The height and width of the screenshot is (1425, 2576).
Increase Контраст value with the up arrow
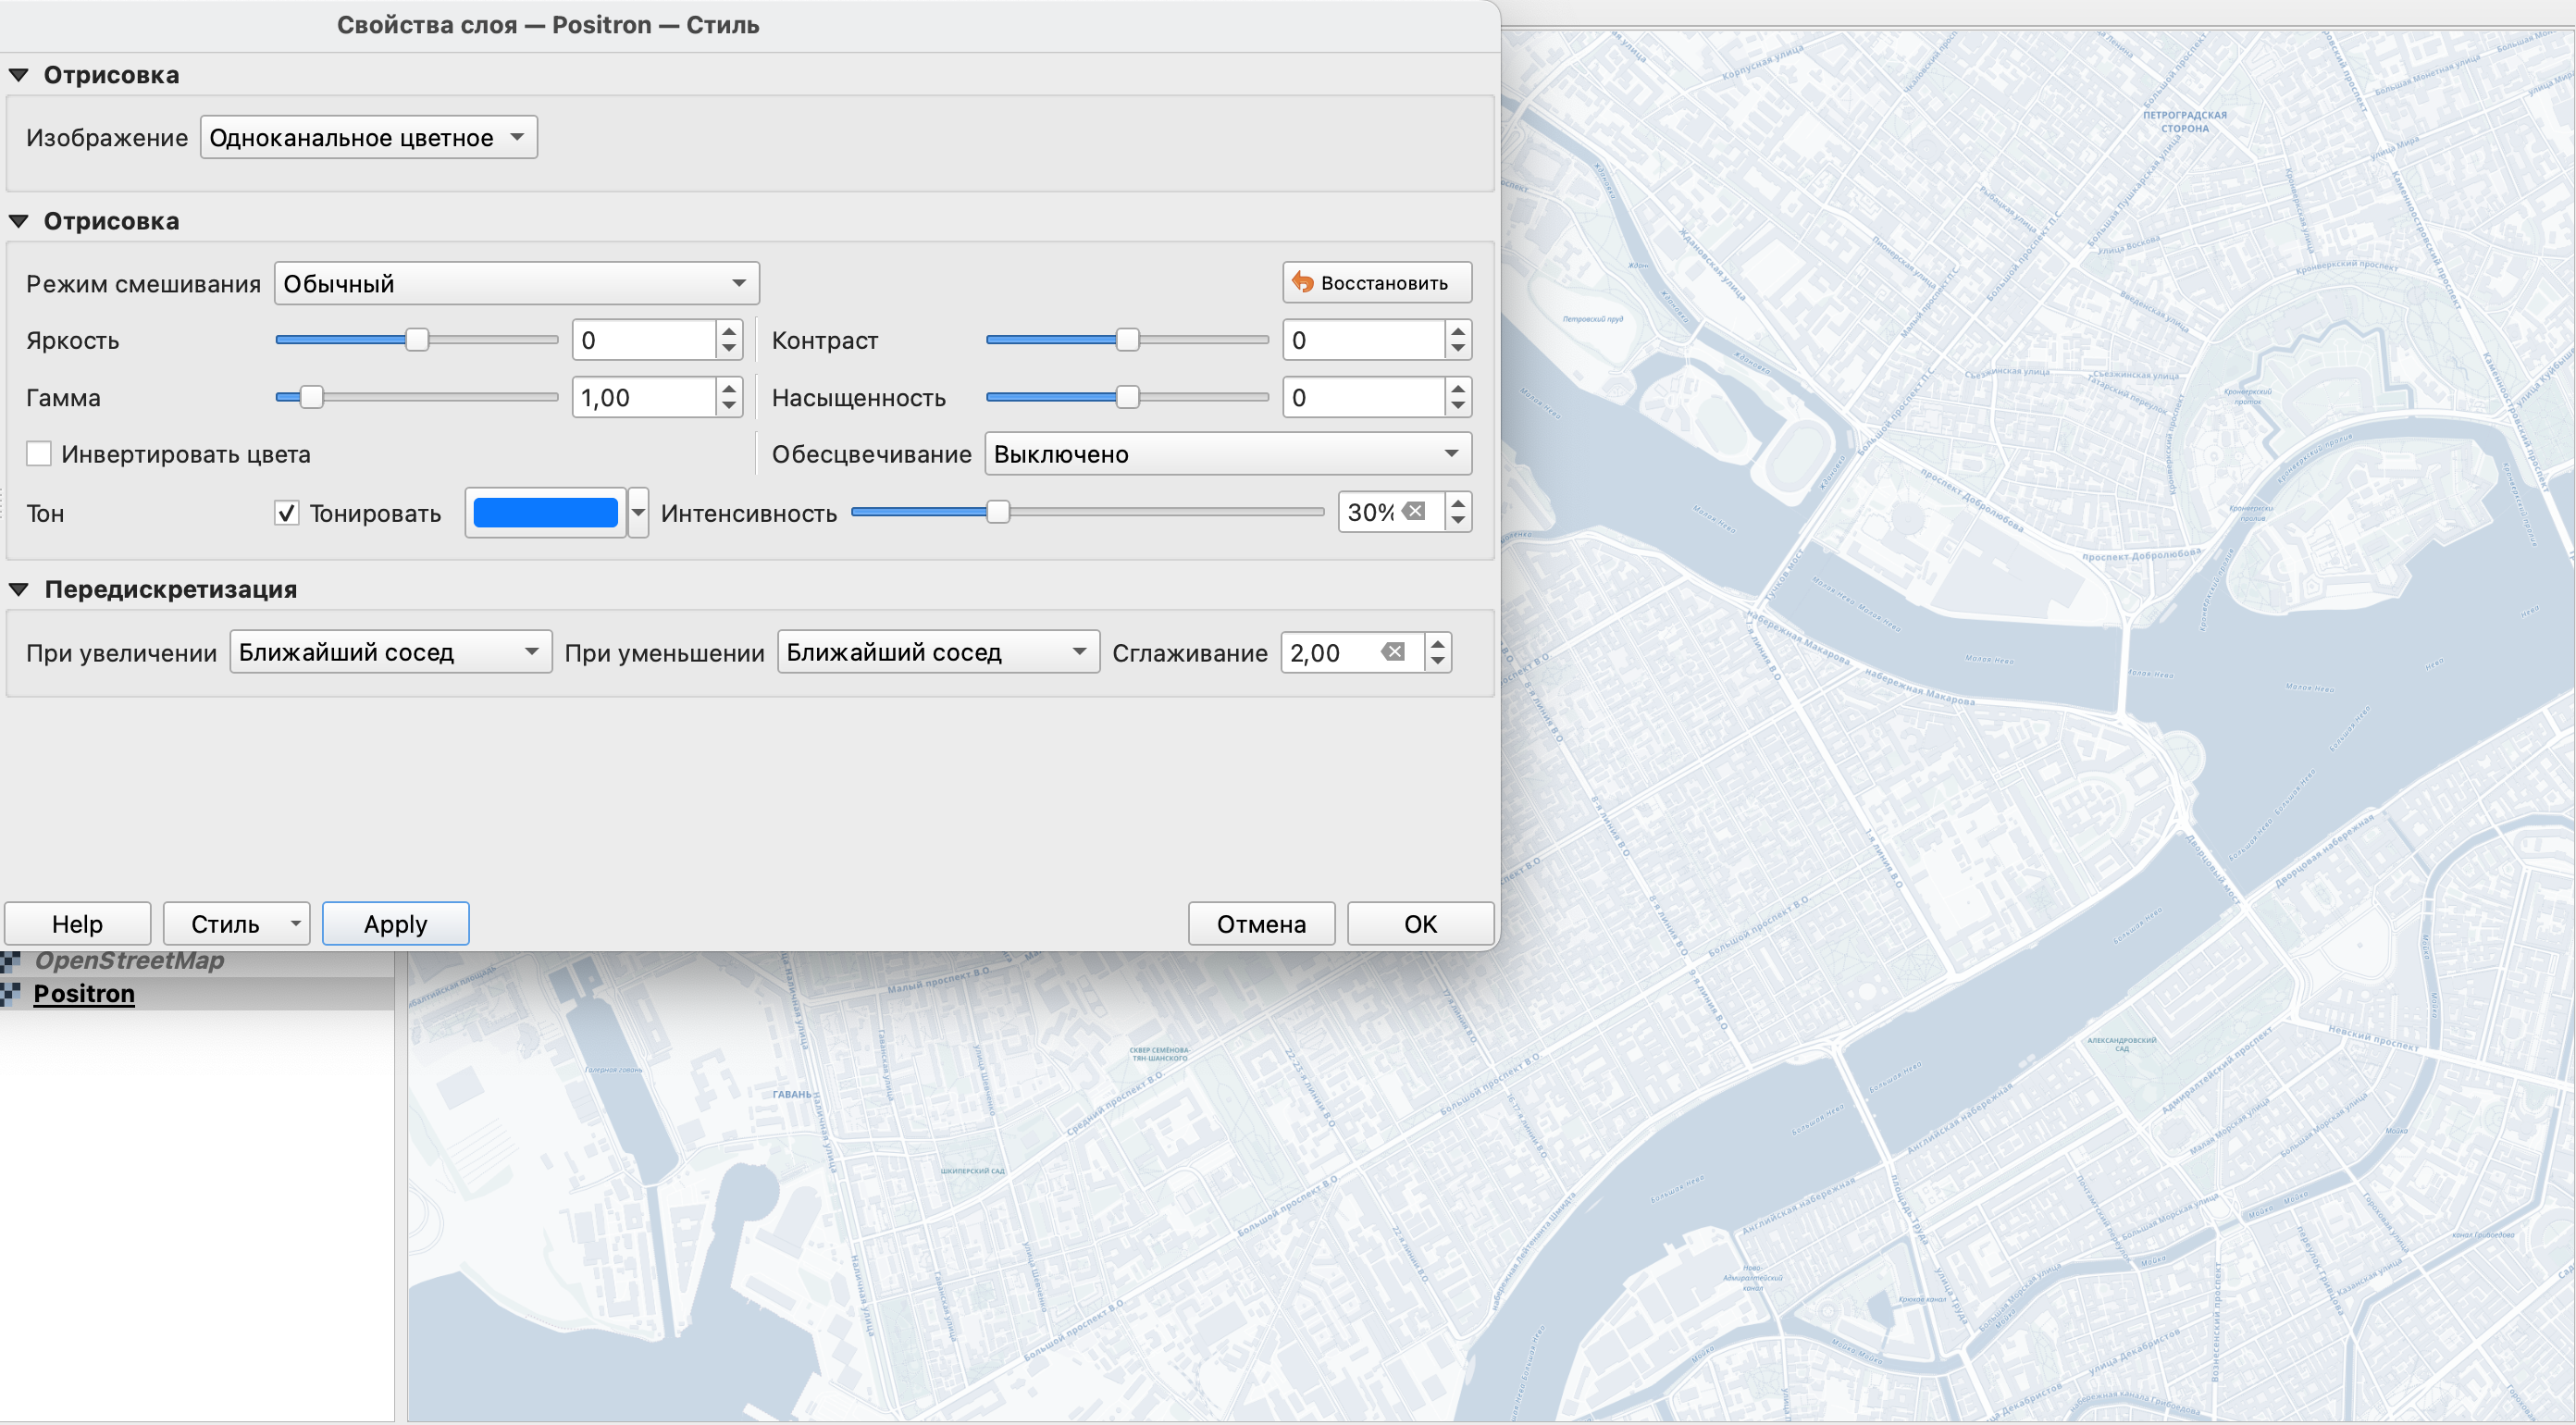coord(1458,330)
